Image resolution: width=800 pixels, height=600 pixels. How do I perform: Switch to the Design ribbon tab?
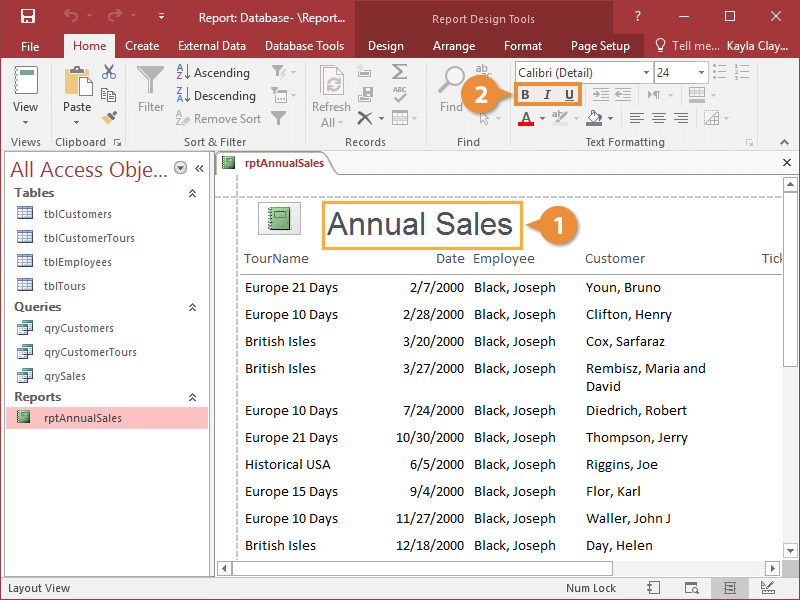pos(385,46)
